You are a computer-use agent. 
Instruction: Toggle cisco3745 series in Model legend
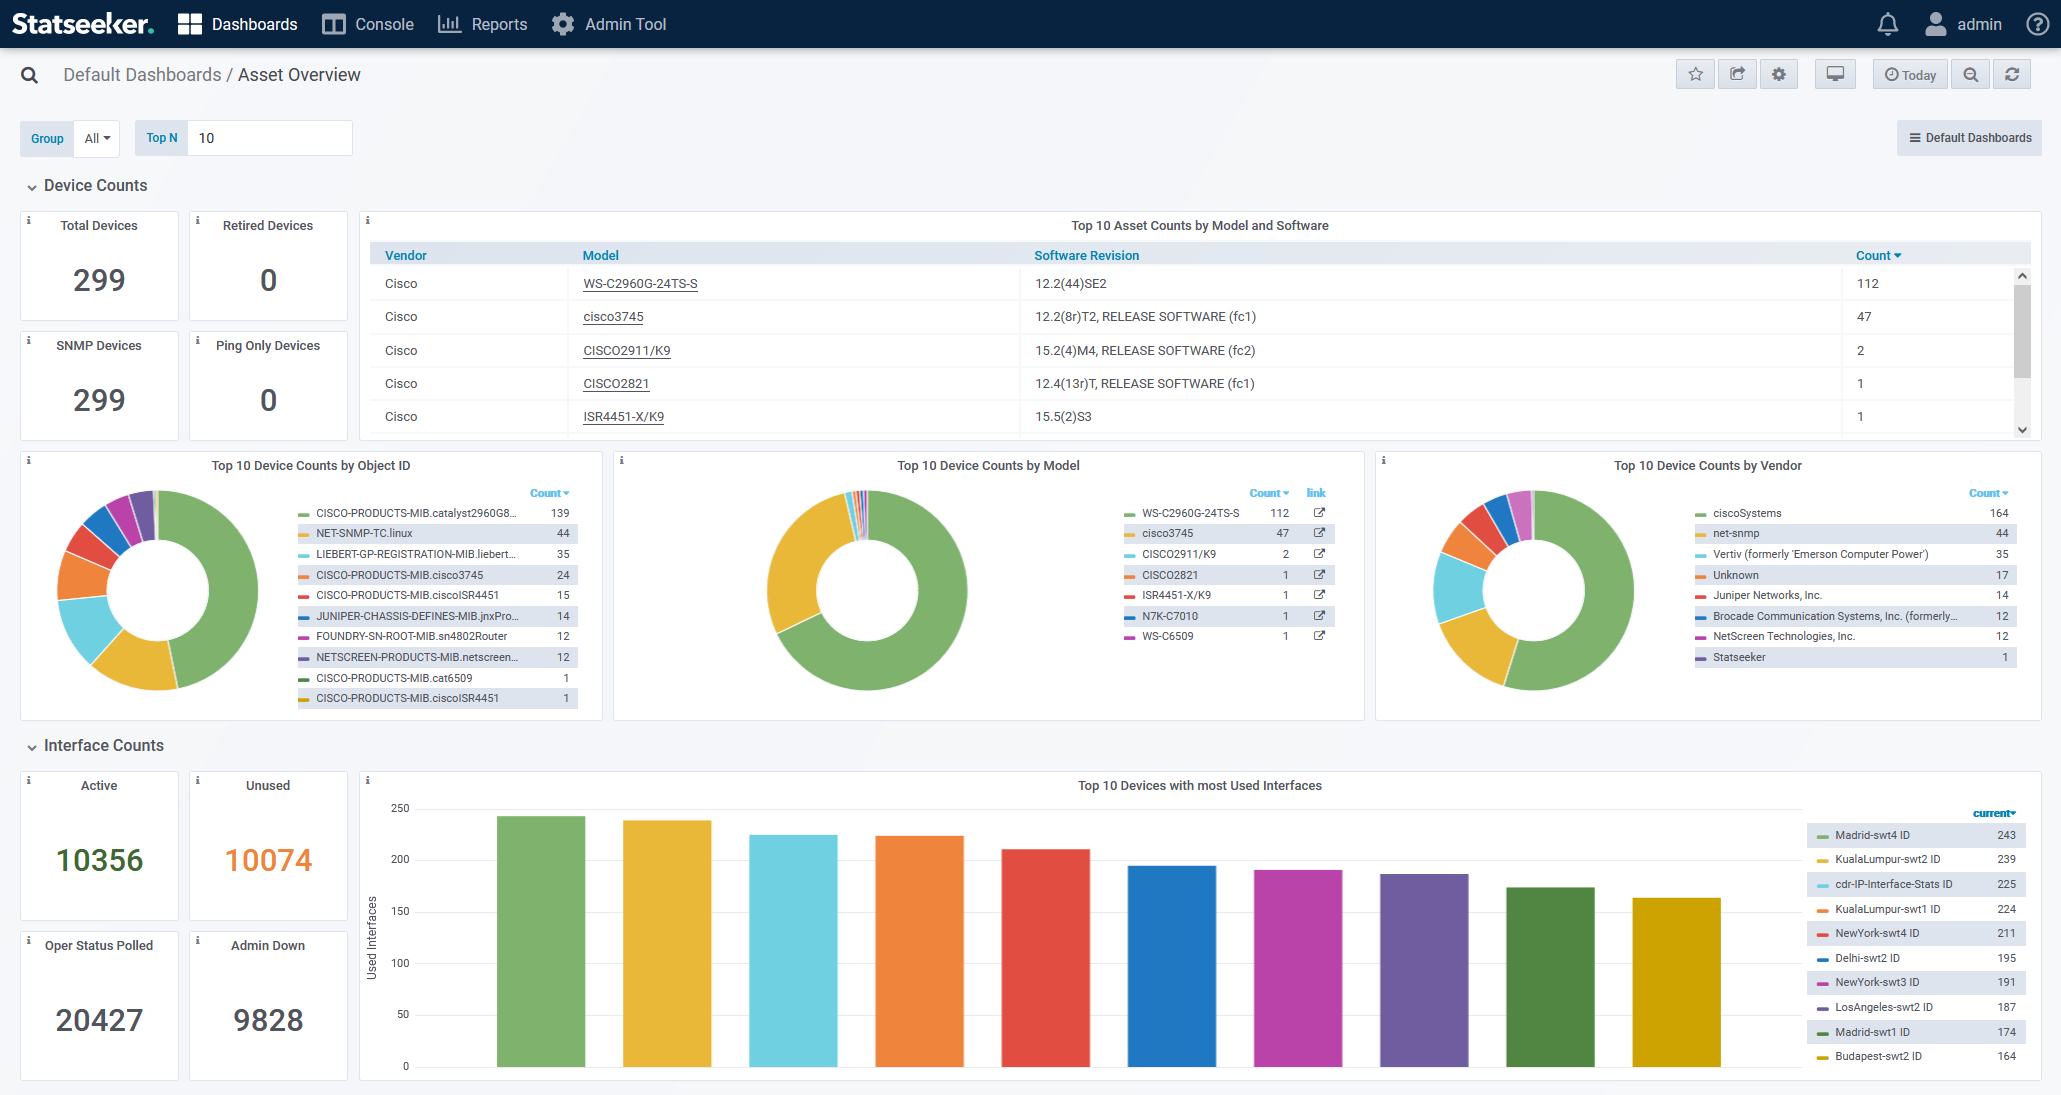coord(1167,534)
